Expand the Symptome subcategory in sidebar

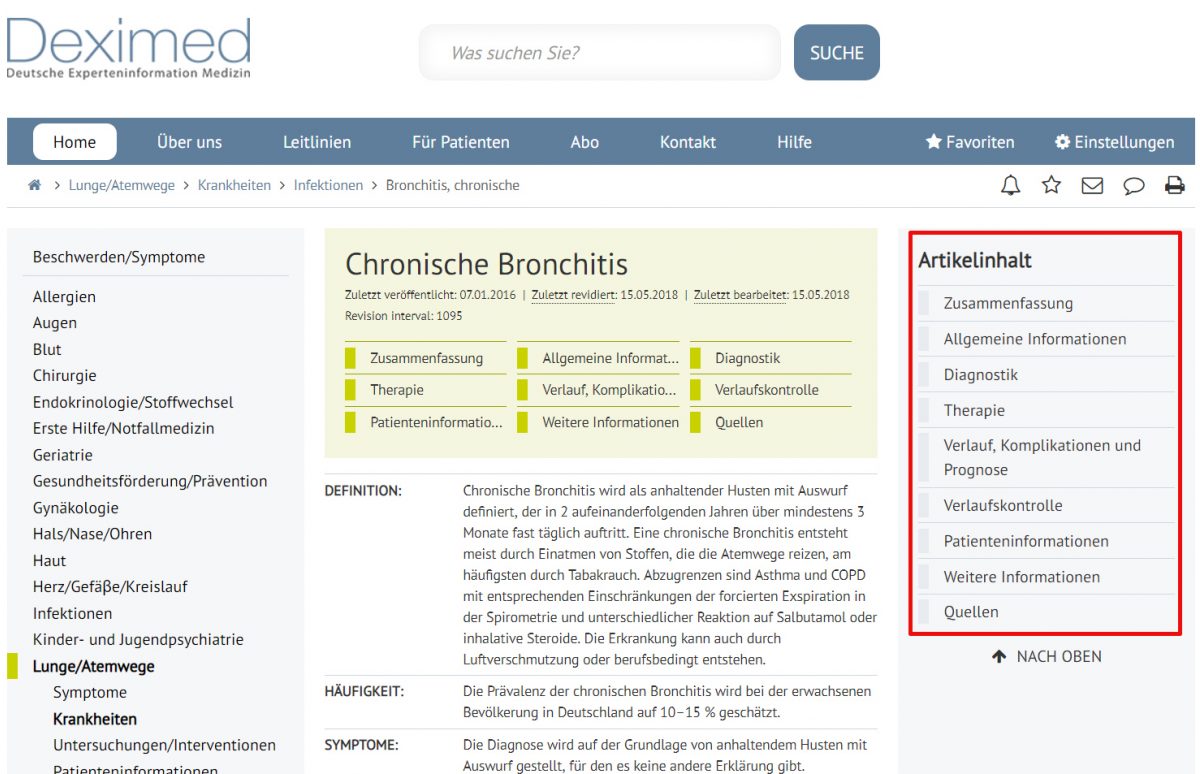(x=90, y=692)
